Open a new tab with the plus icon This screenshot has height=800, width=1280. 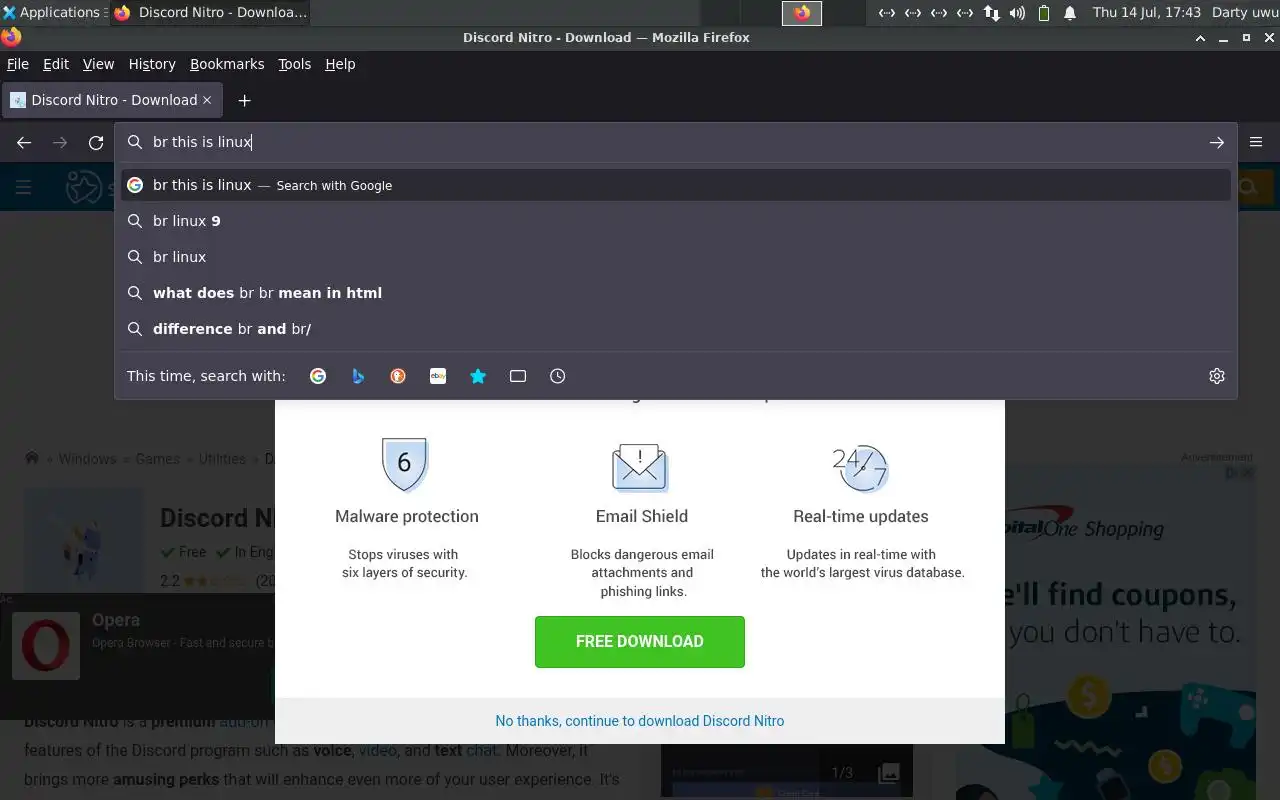(244, 100)
